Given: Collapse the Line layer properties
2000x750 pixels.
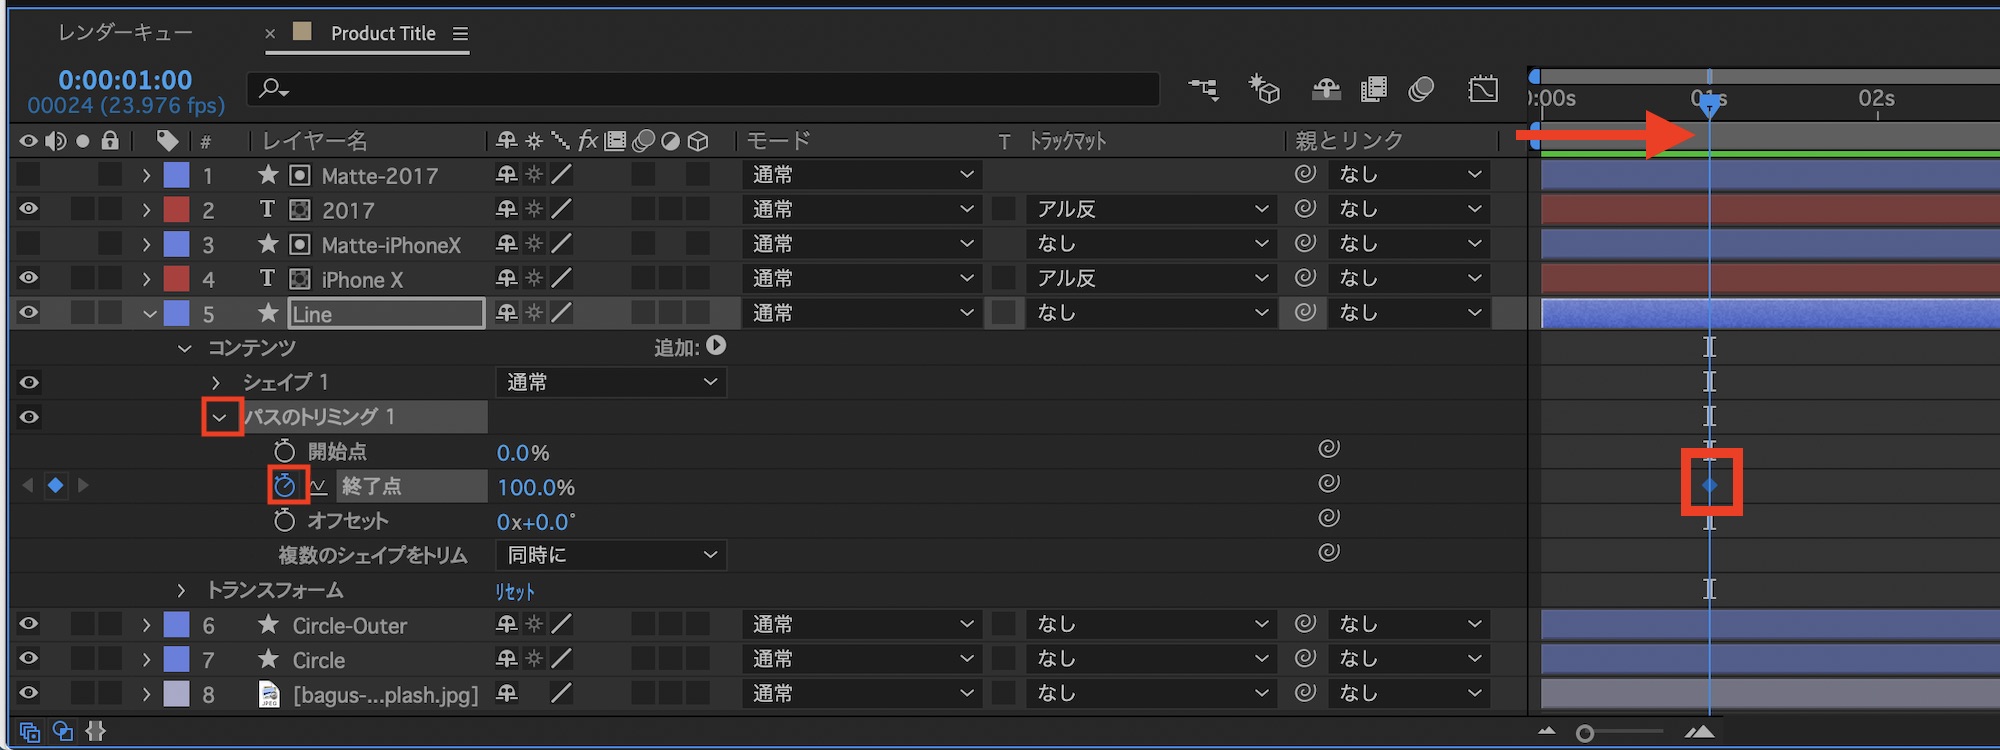Looking at the screenshot, I should (x=149, y=314).
